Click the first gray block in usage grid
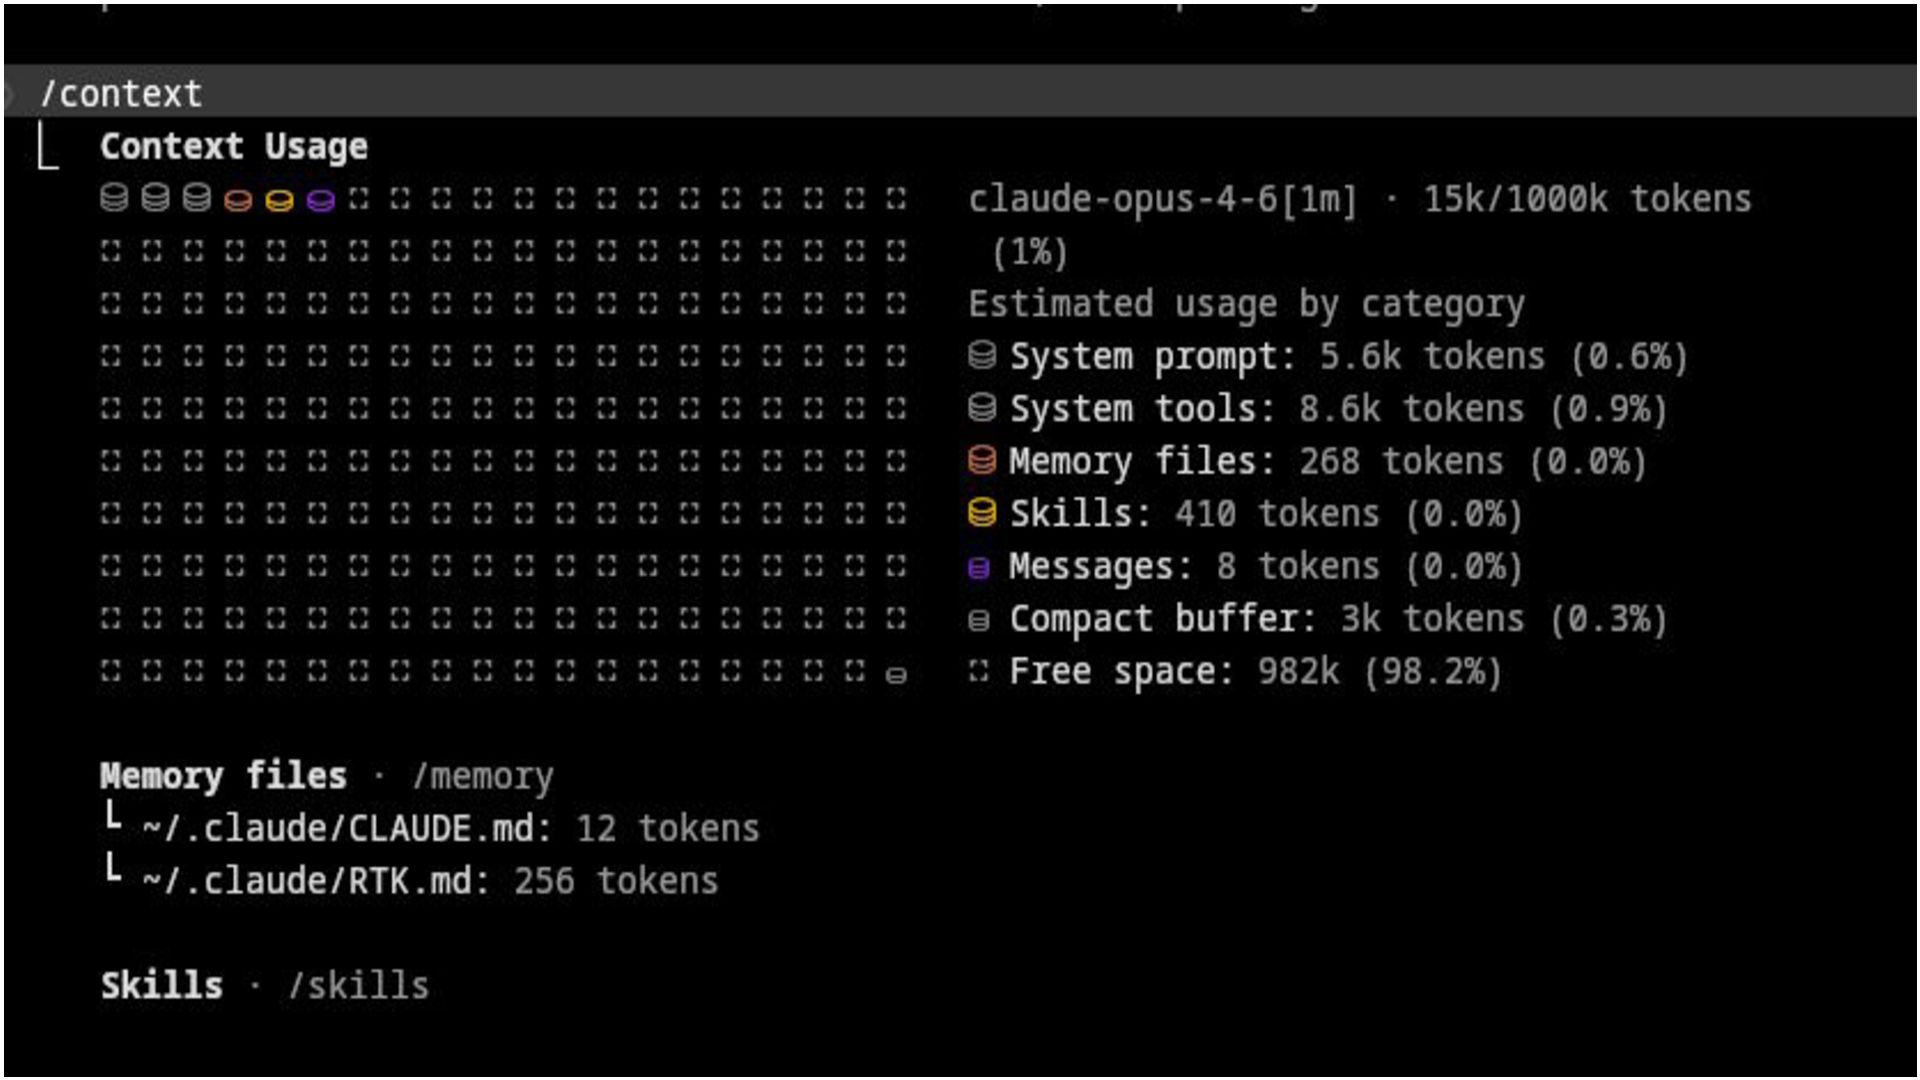1920x1080 pixels. 115,198
